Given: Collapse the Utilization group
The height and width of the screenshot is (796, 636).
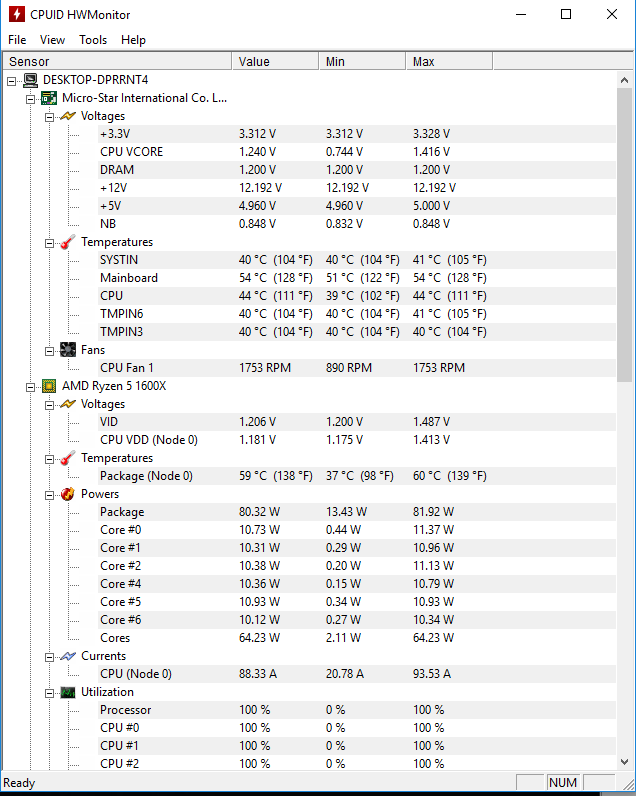Looking at the screenshot, I should tap(49, 693).
